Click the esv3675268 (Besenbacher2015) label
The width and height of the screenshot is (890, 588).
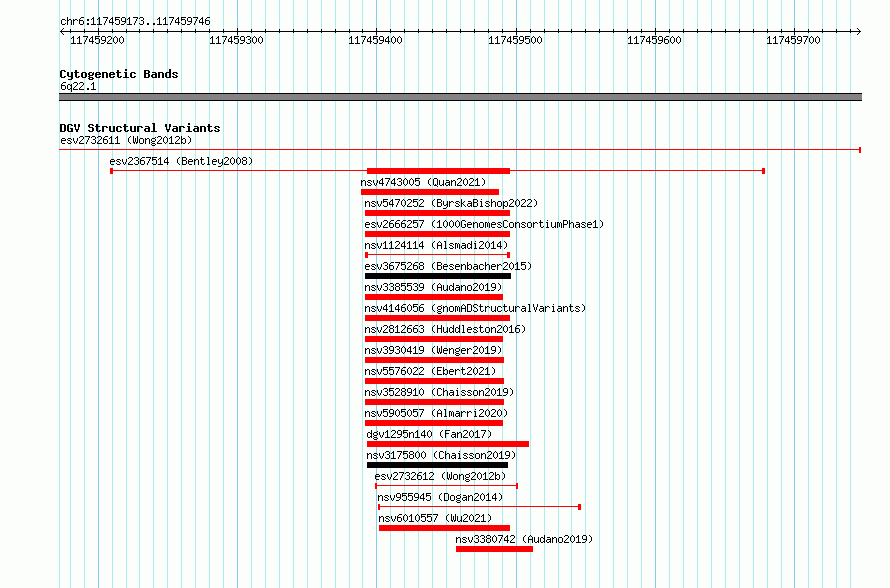448,266
